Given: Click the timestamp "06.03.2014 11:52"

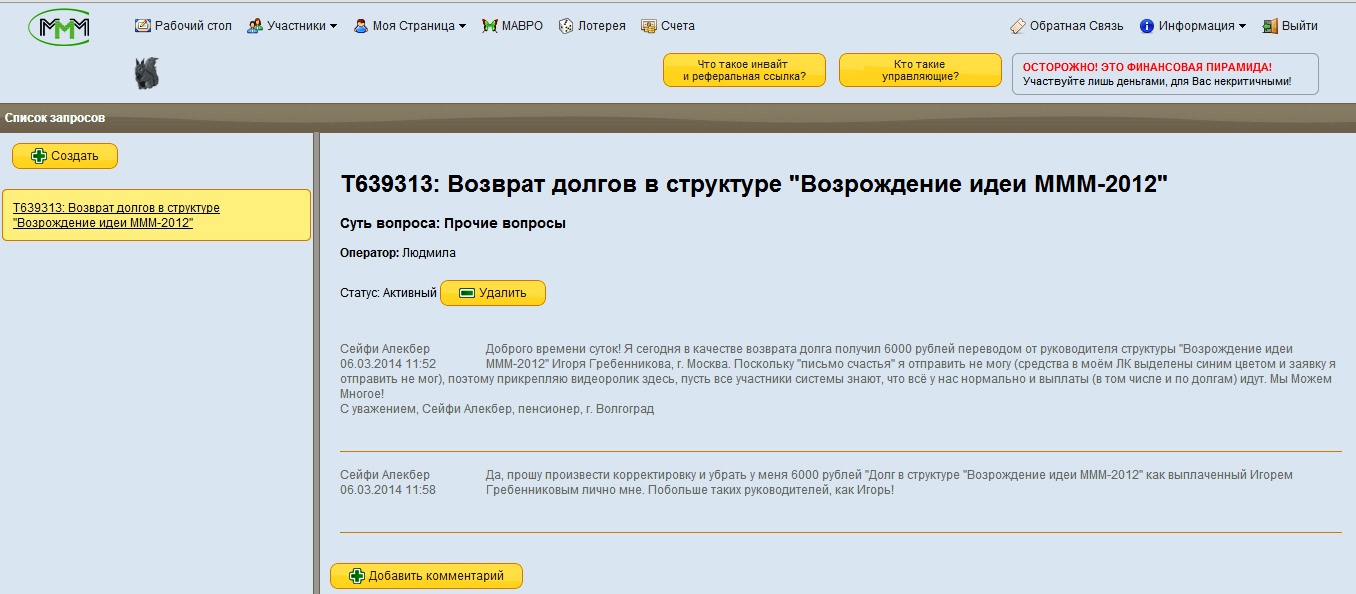Looking at the screenshot, I should pos(388,364).
